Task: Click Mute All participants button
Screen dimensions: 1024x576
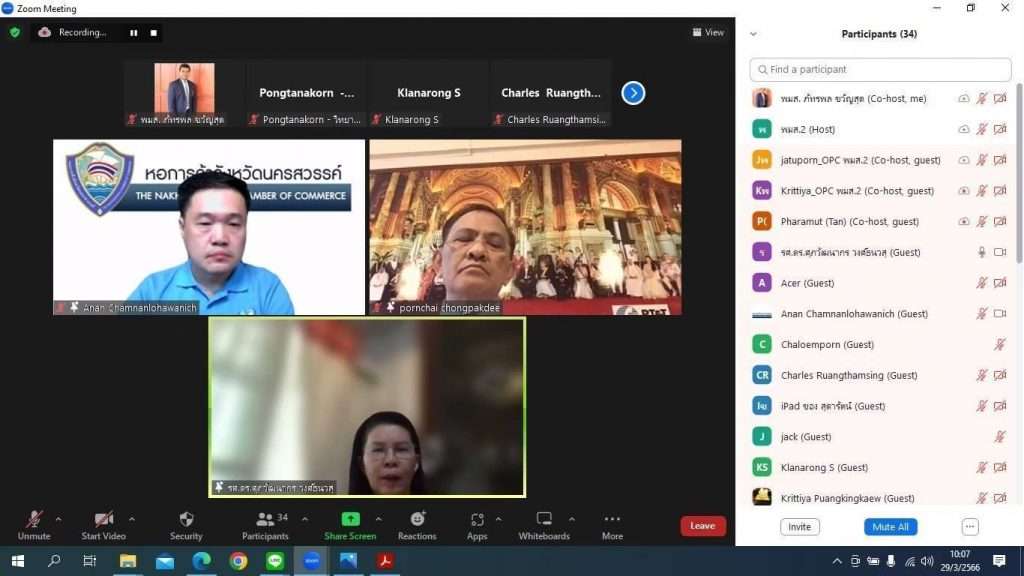Action: click(x=890, y=526)
